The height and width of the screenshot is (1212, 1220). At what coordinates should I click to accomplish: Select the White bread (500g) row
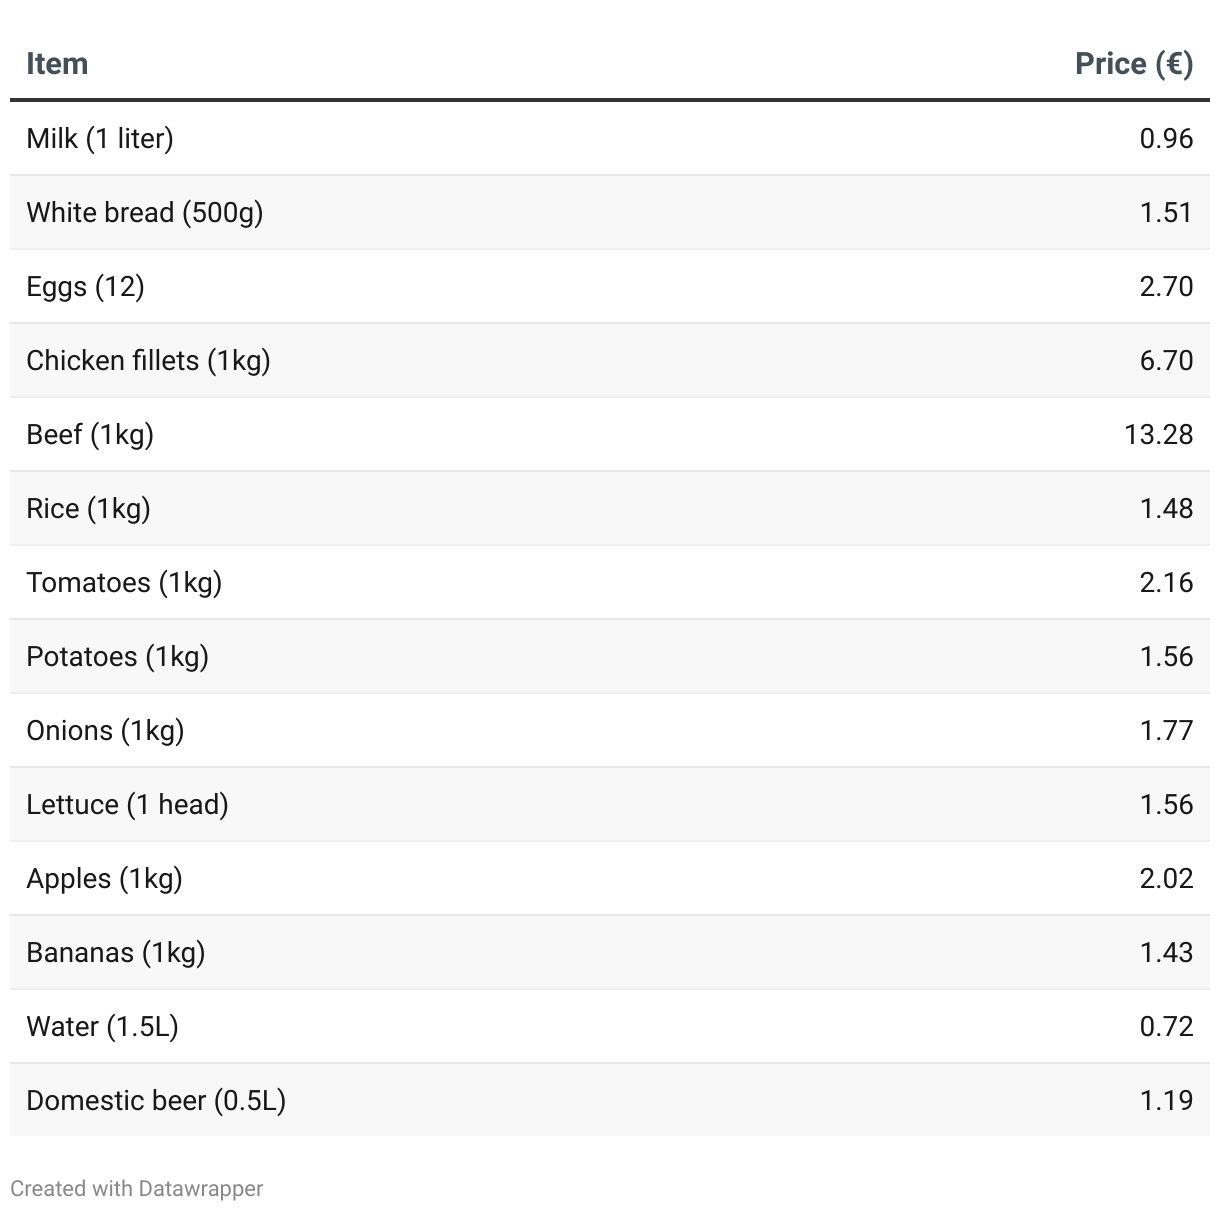coord(145,212)
